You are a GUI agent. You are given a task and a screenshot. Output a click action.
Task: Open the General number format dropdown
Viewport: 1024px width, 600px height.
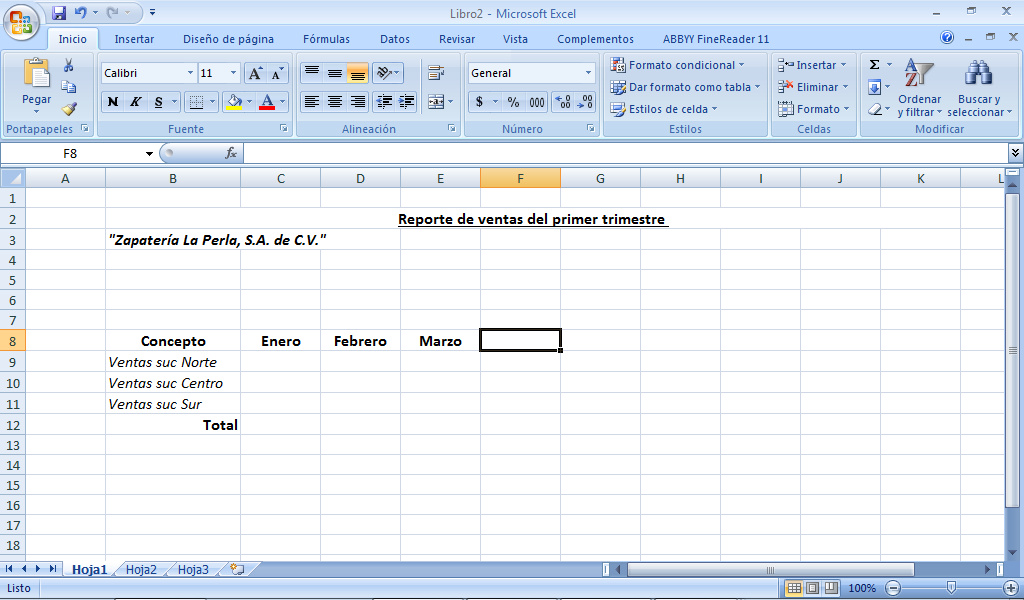[588, 73]
